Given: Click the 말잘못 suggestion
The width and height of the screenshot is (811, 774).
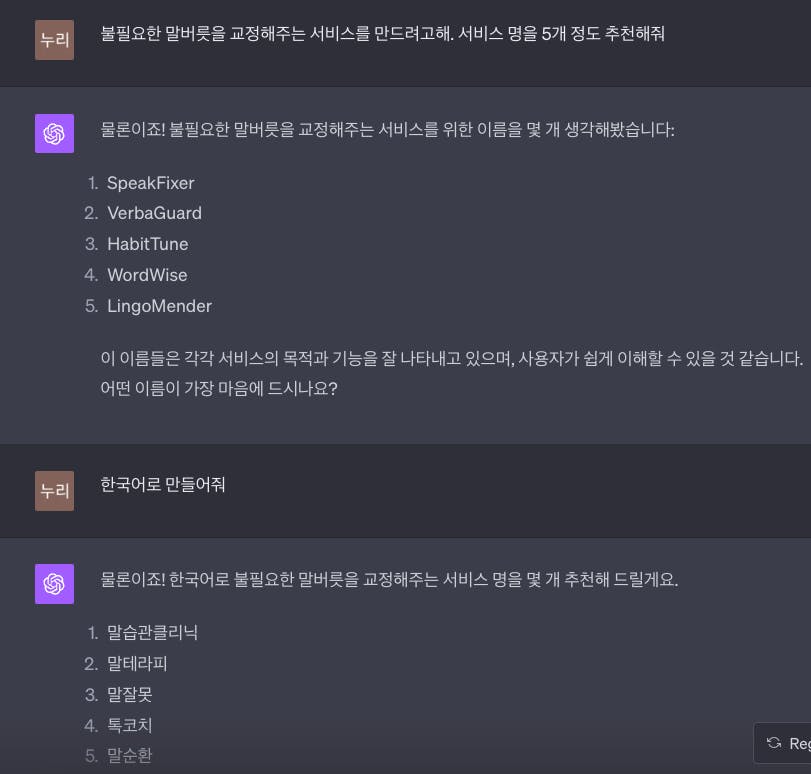Looking at the screenshot, I should click(129, 694).
